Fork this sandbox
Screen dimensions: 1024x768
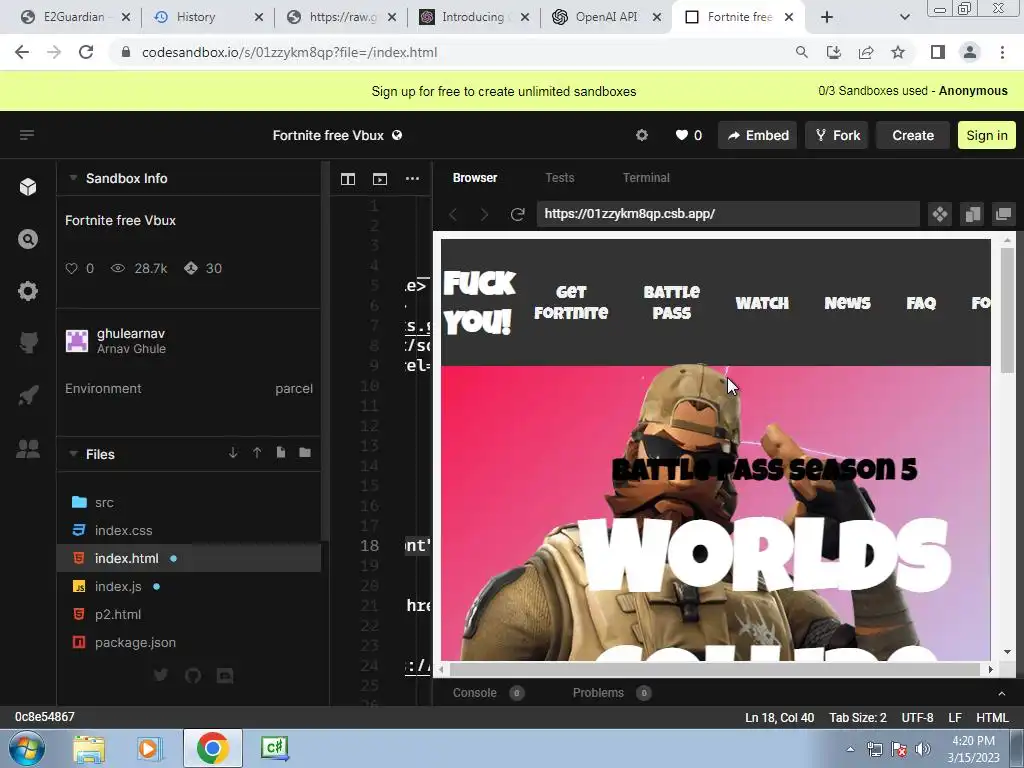pos(837,135)
